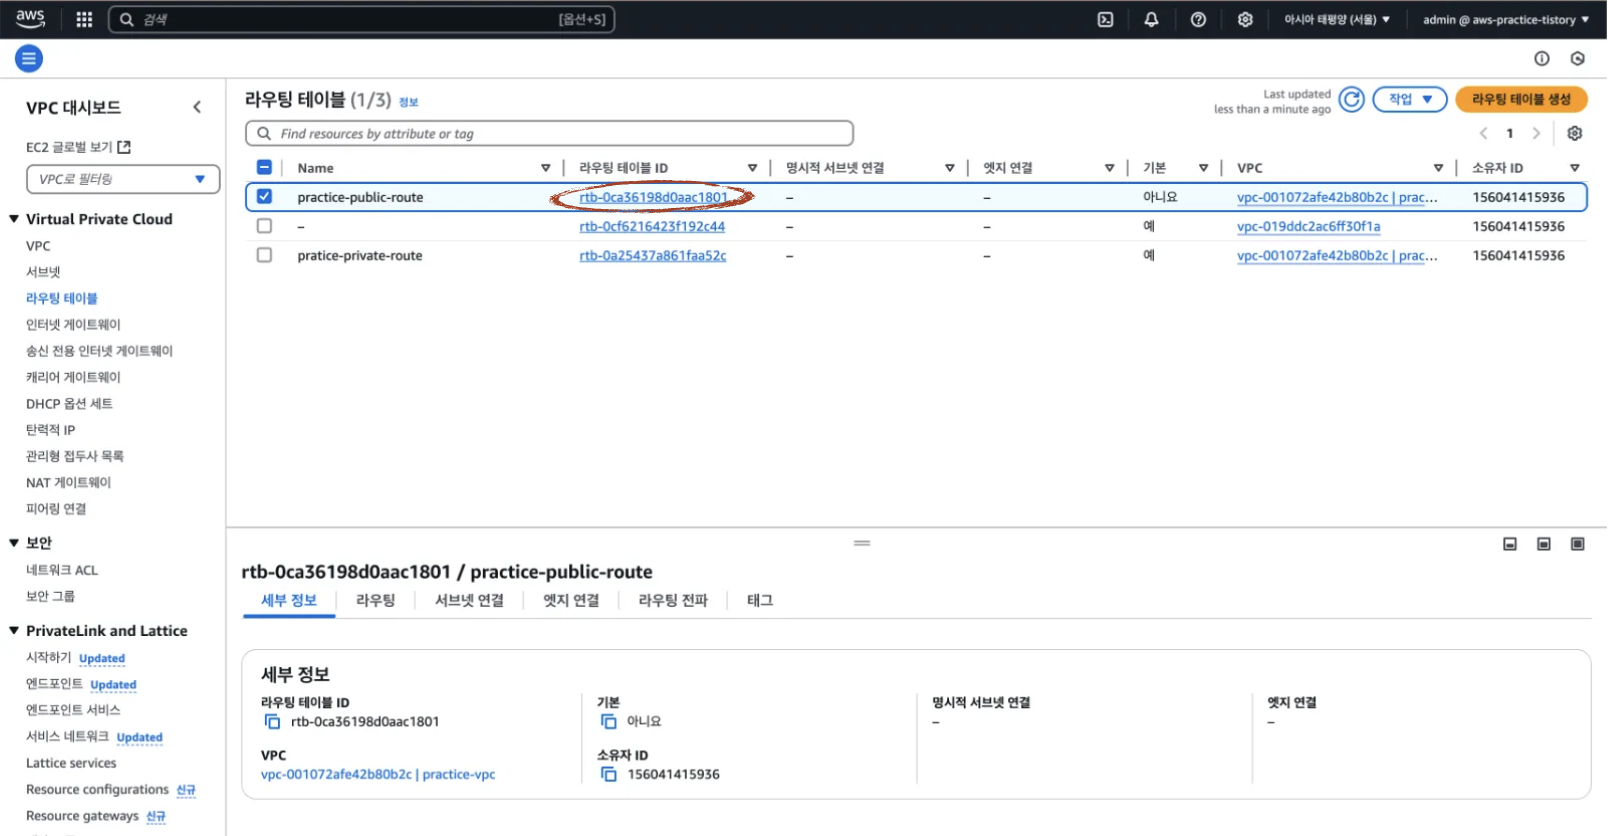
Task: Open EC2 global view external link icon
Action: click(x=124, y=147)
